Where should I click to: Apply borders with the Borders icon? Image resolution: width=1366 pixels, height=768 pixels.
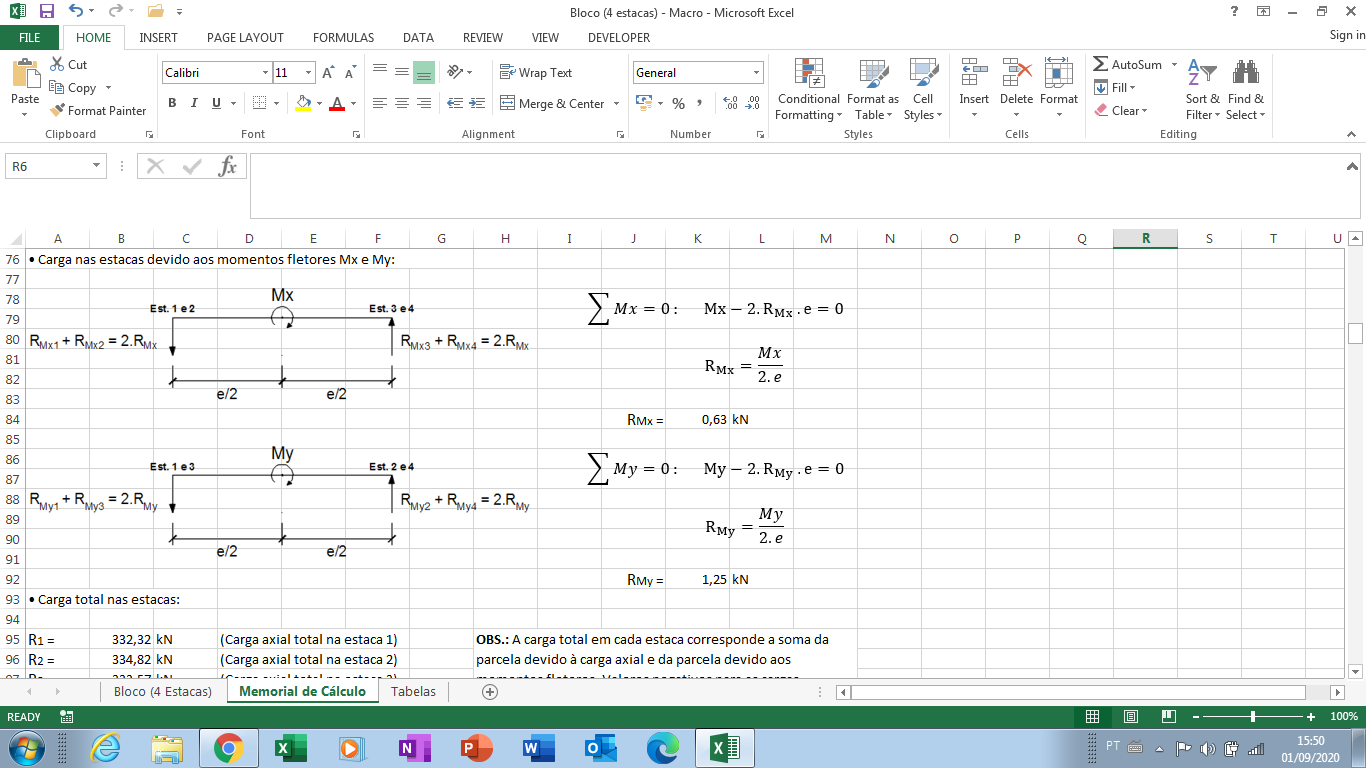tap(260, 103)
